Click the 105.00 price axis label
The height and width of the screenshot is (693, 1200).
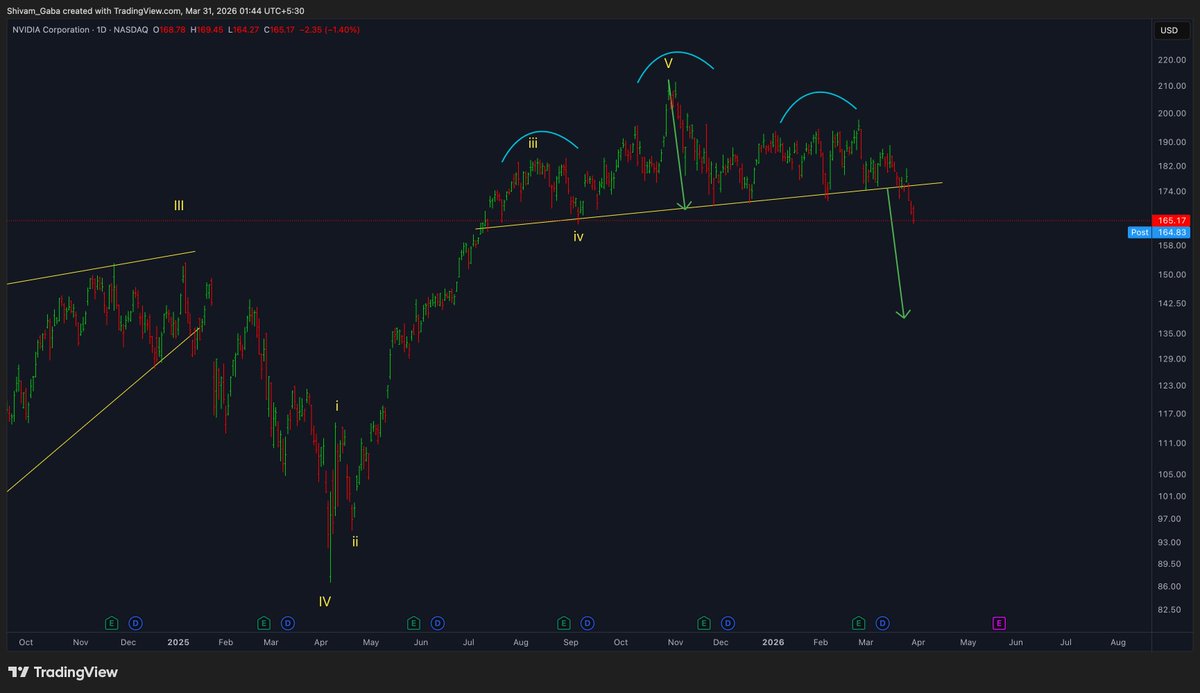coord(1171,474)
